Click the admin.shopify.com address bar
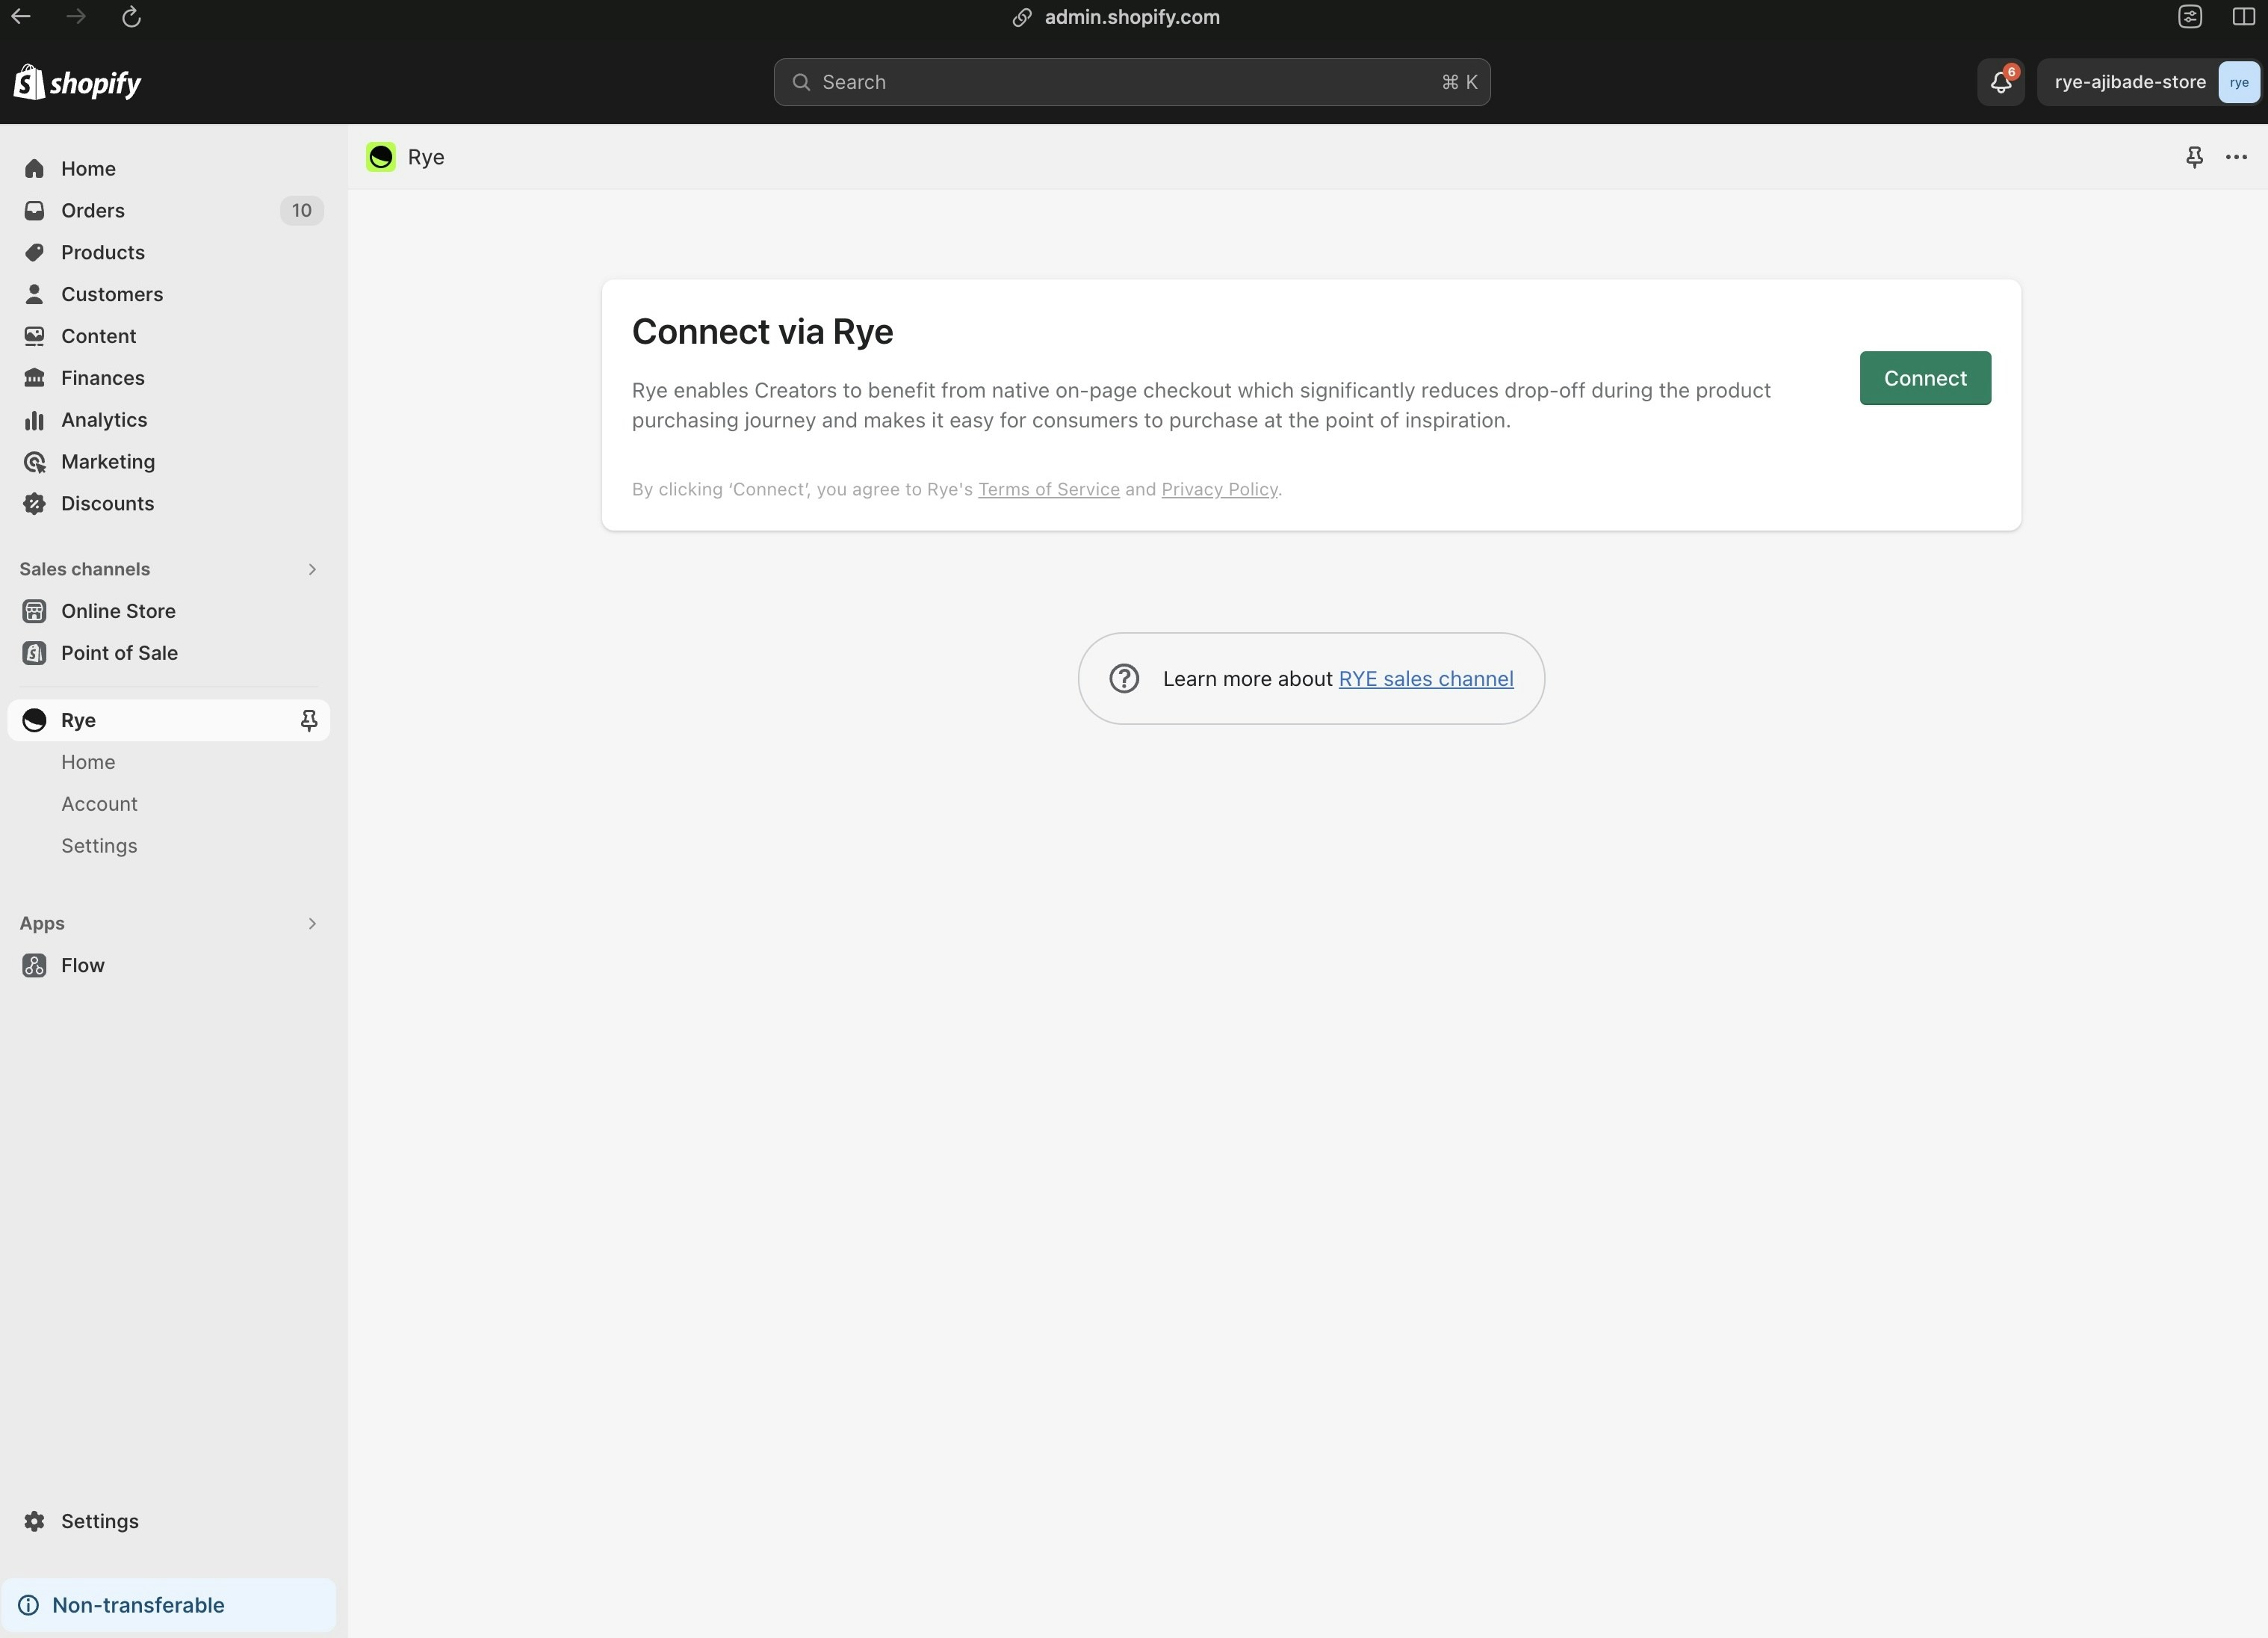The image size is (2268, 1638). point(1131,17)
